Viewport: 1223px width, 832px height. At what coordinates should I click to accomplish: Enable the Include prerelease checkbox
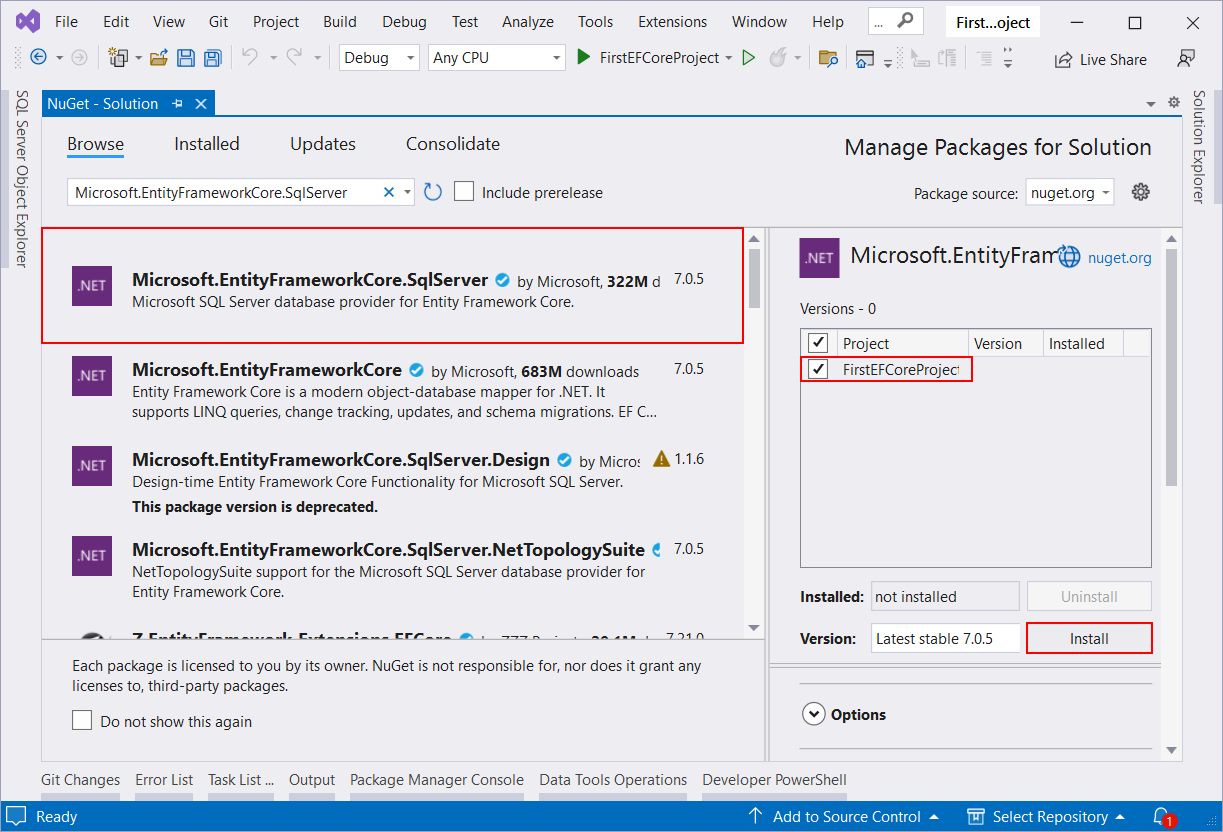click(464, 192)
